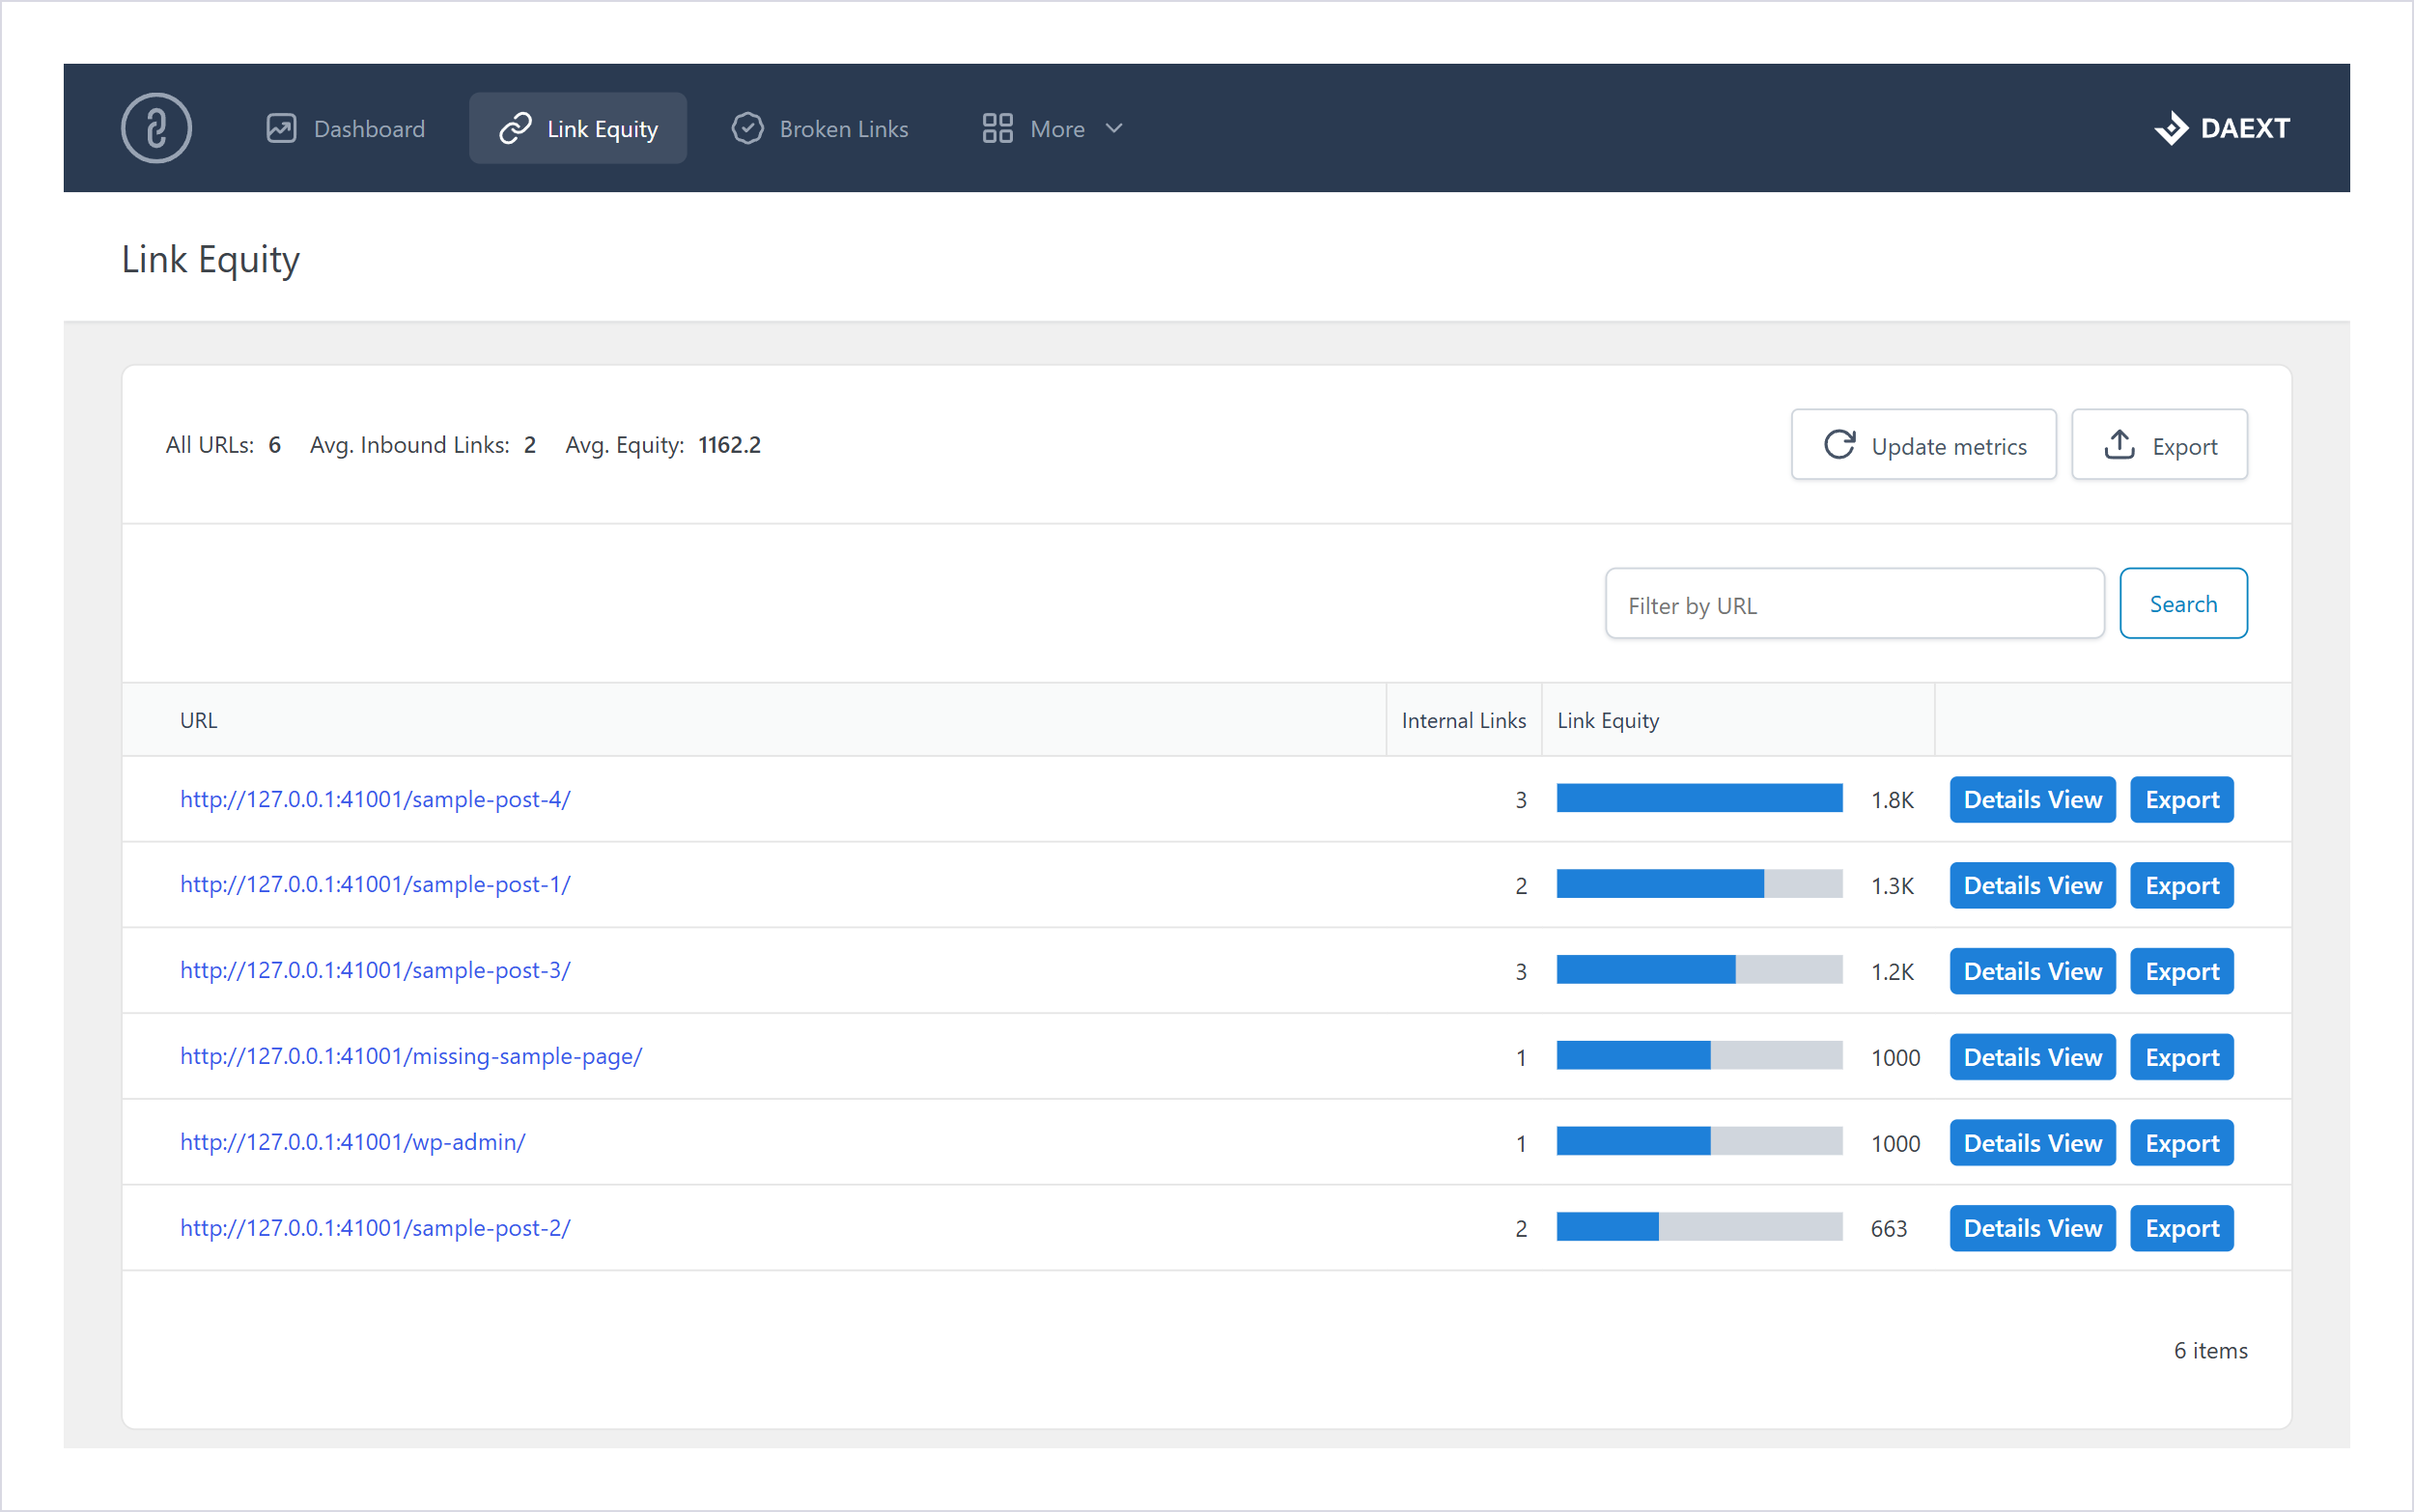This screenshot has width=2414, height=1512.
Task: Click the More grid icon
Action: coord(997,128)
